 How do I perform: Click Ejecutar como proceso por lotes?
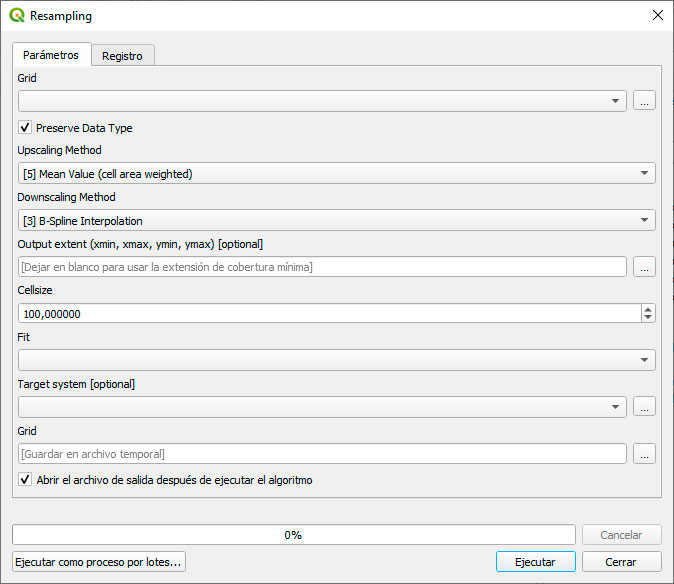pos(99,562)
